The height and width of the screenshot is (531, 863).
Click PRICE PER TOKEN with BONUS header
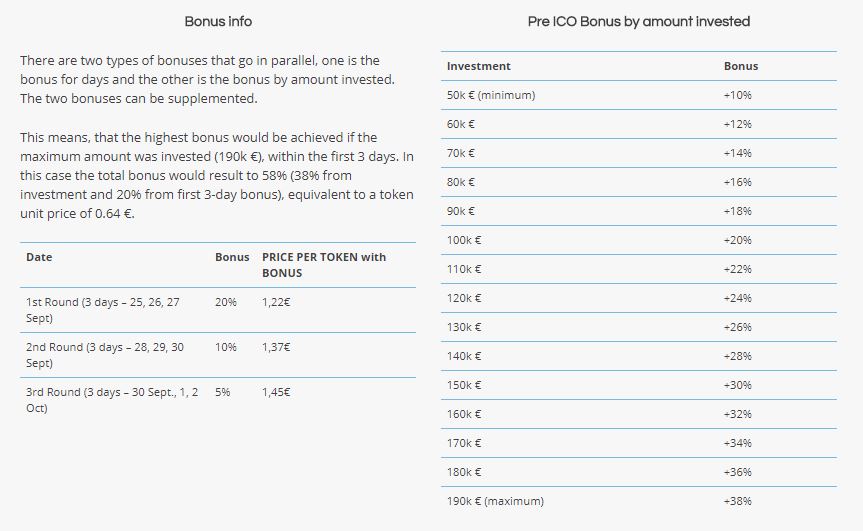[324, 265]
